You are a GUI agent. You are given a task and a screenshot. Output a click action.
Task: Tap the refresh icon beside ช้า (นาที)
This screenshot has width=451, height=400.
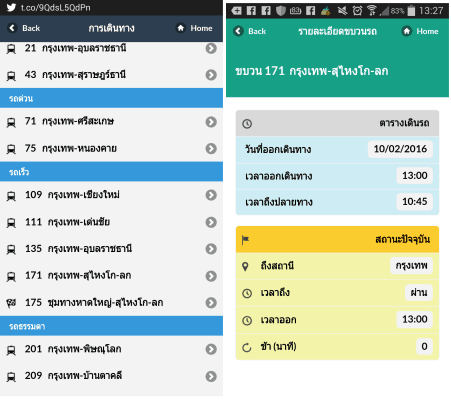click(247, 348)
